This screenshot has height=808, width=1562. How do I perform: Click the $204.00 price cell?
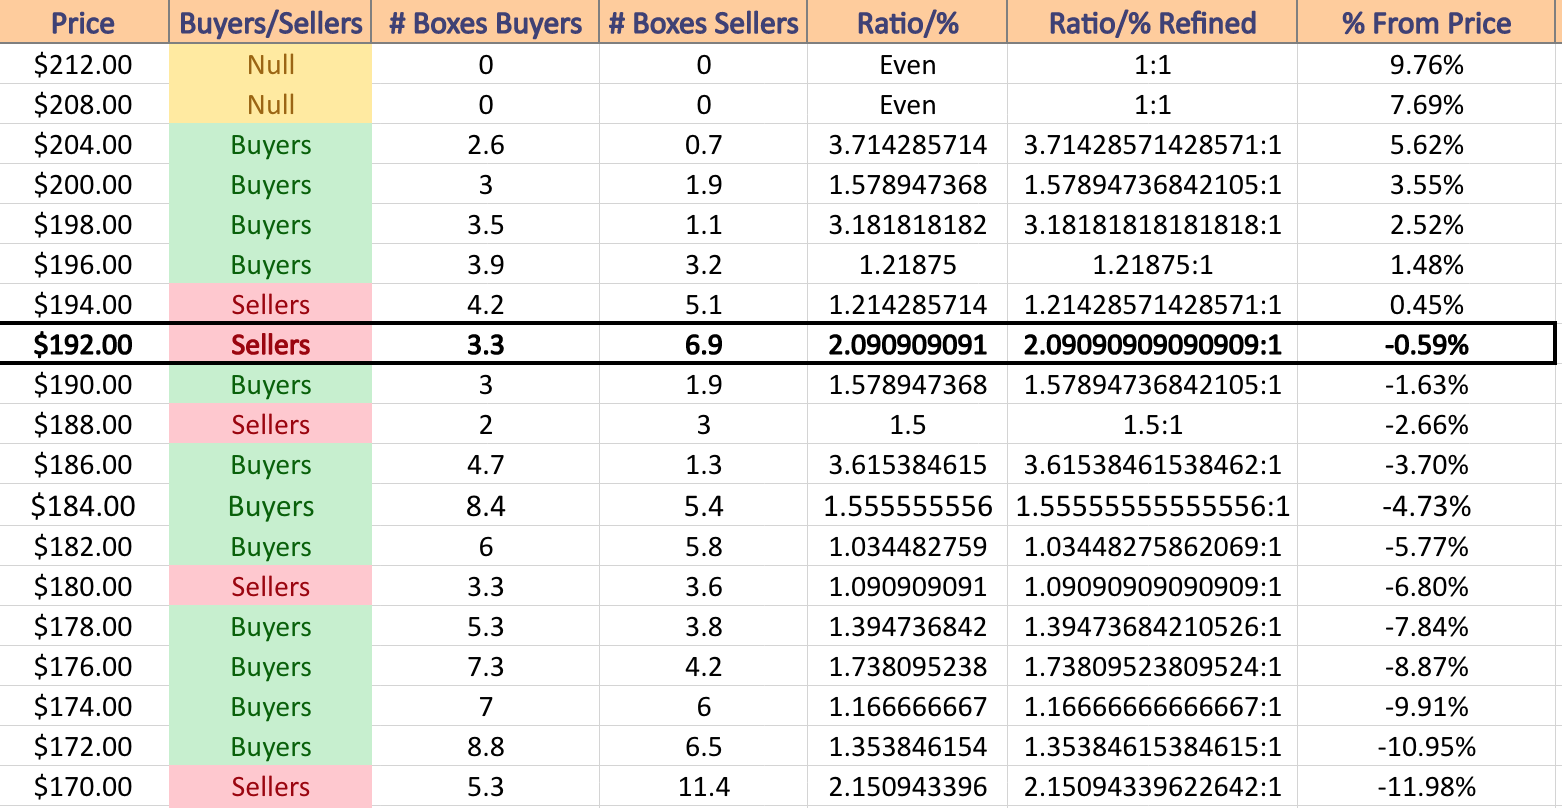(84, 145)
